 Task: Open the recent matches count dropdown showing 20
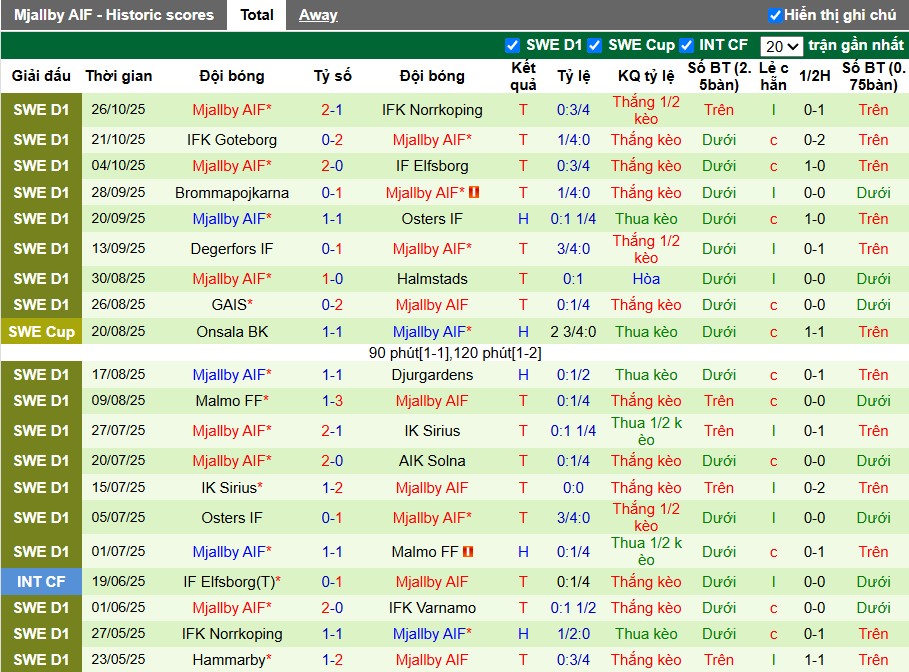tap(781, 46)
